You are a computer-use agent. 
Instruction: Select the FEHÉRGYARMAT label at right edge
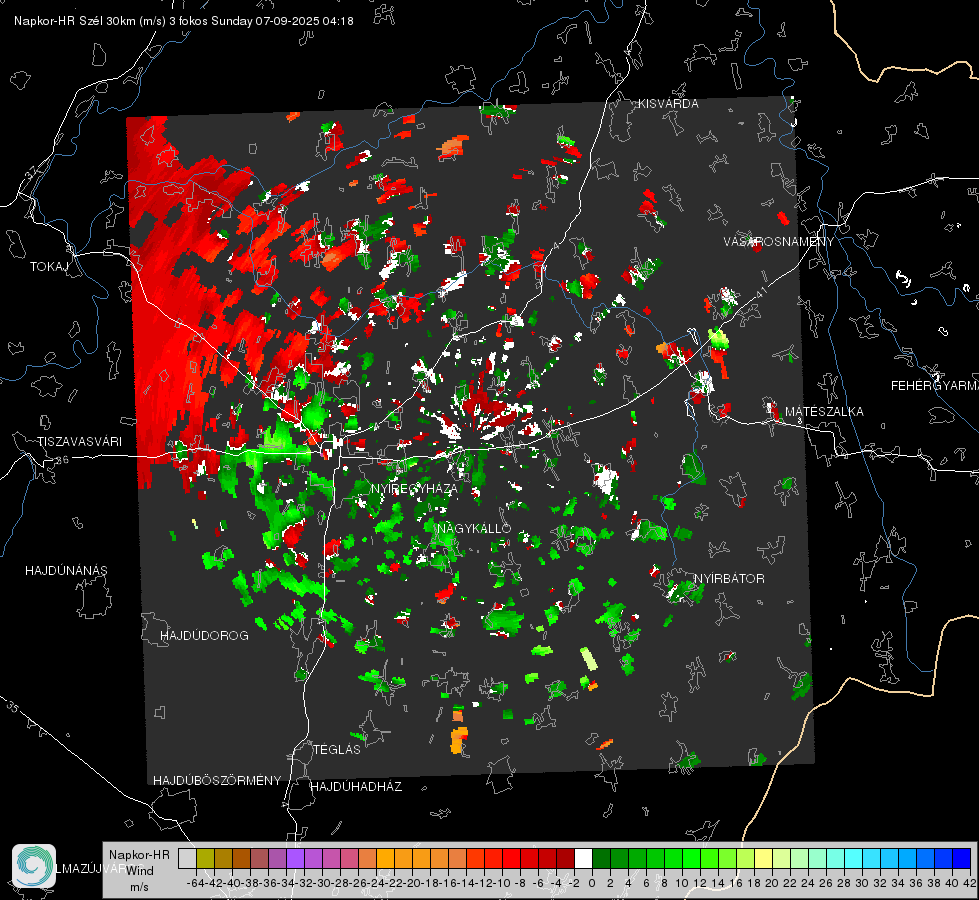[x=935, y=386]
